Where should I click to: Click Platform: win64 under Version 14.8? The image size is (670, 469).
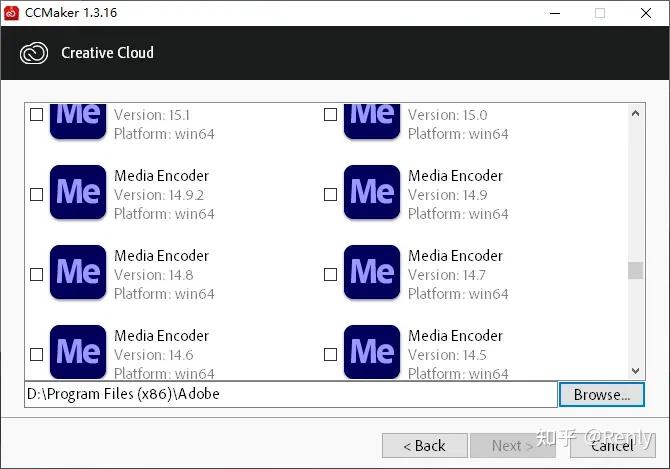click(x=164, y=294)
